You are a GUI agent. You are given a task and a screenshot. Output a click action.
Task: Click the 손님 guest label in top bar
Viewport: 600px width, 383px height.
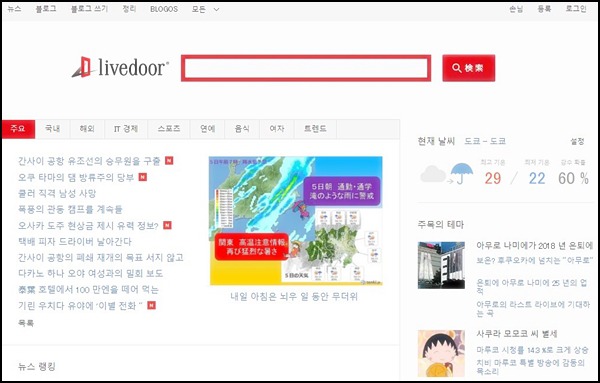coord(516,9)
